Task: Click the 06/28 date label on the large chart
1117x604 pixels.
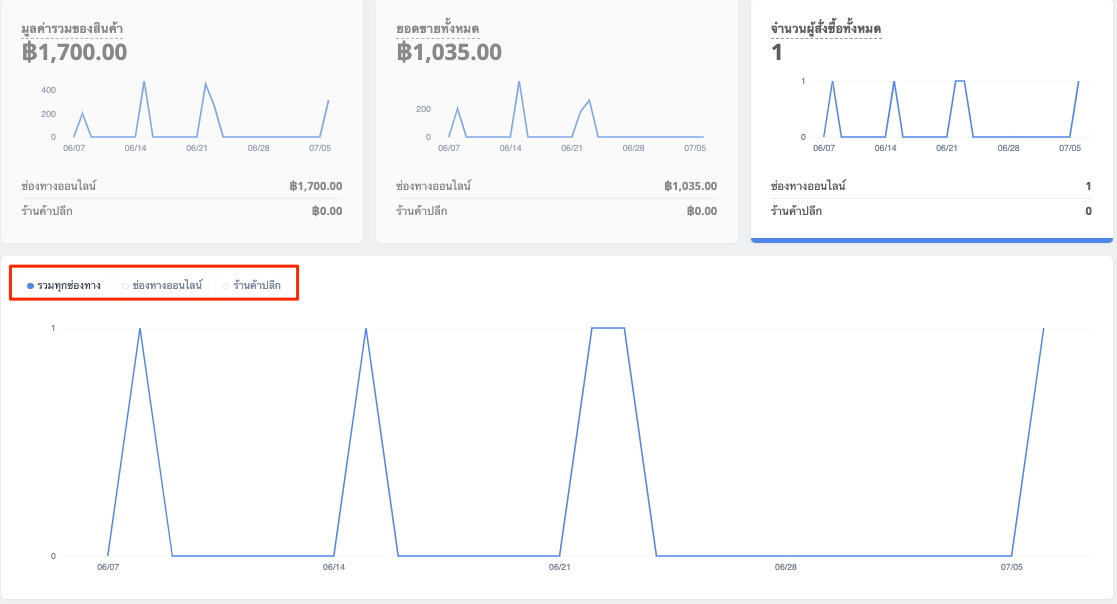Action: 786,567
